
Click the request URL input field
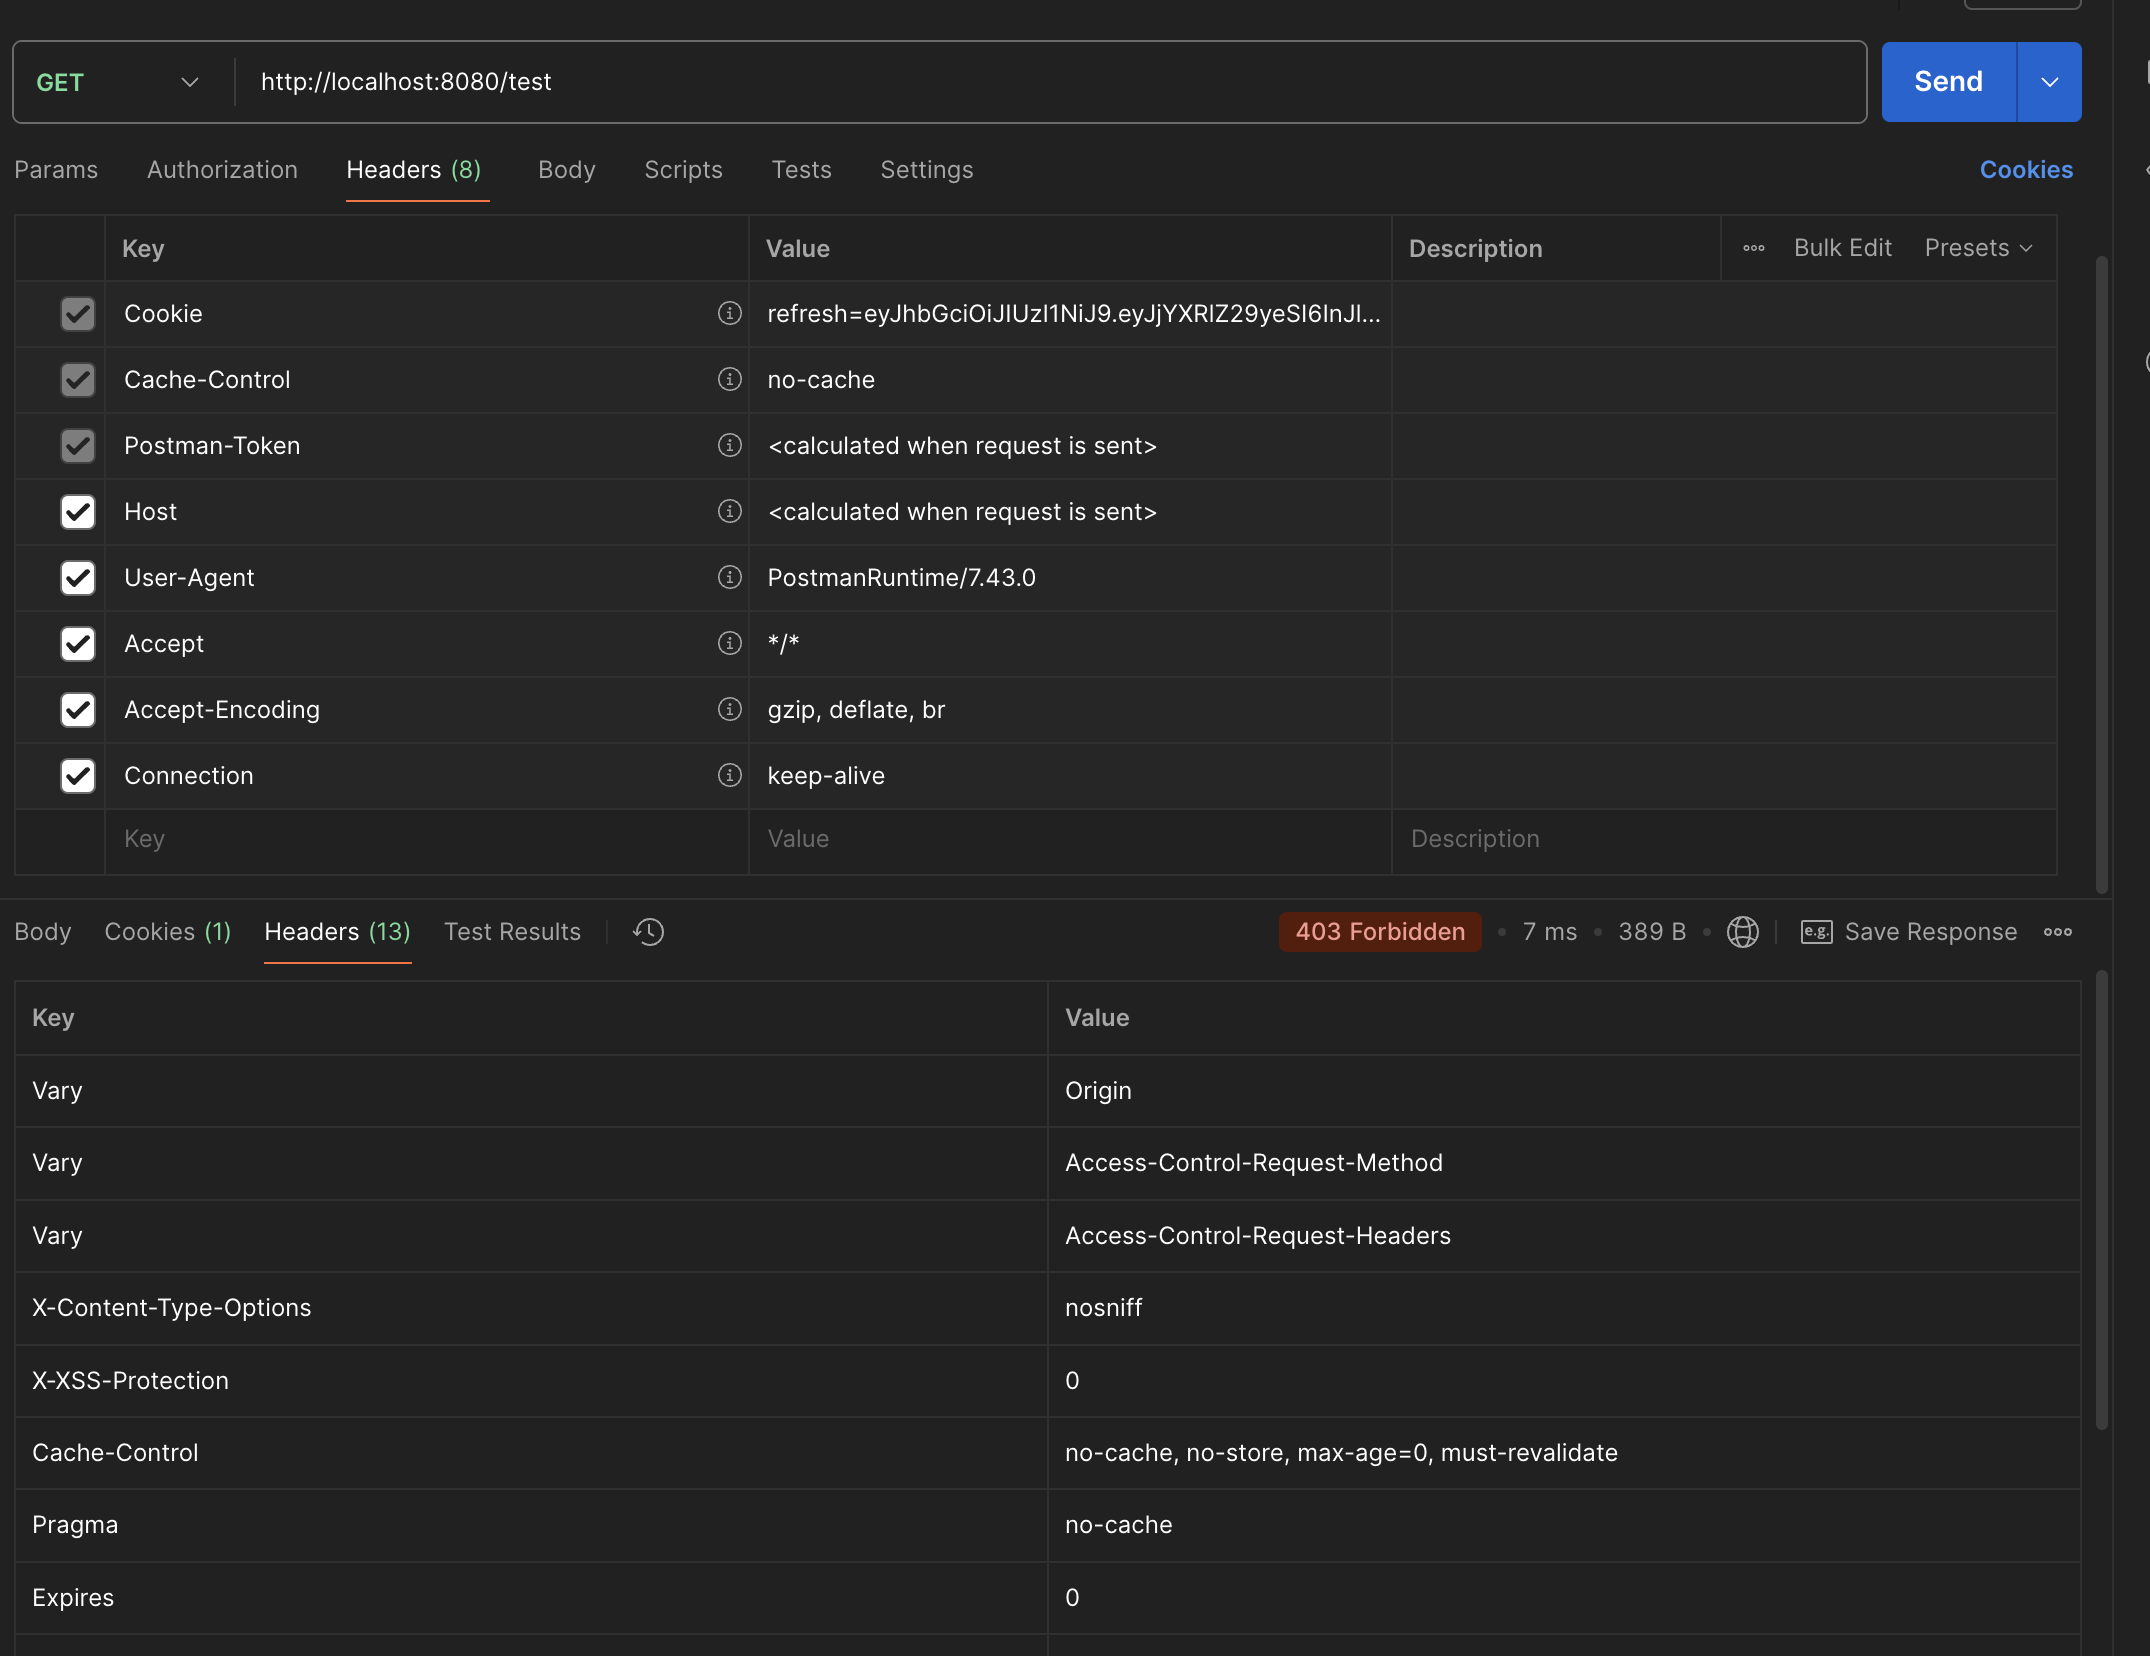tap(1050, 82)
